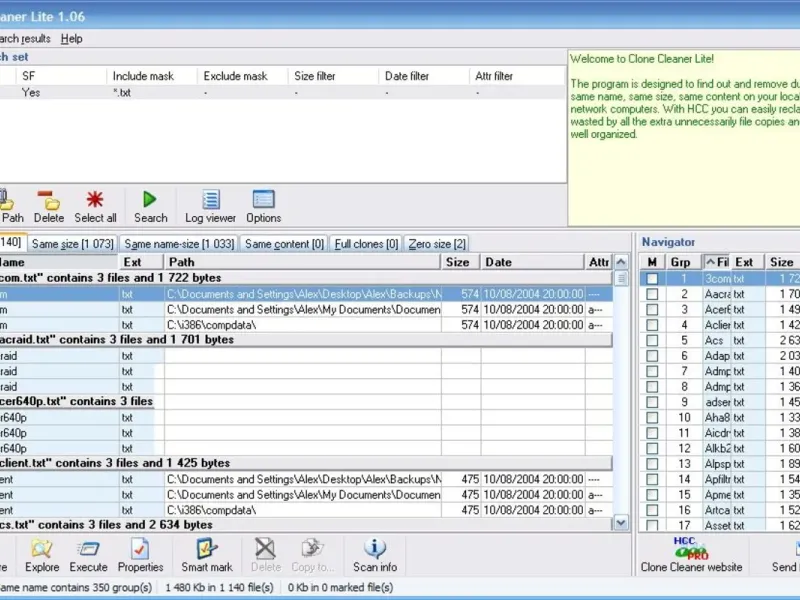
Task: Select Navigator row 4 Aclier
Action: click(719, 325)
